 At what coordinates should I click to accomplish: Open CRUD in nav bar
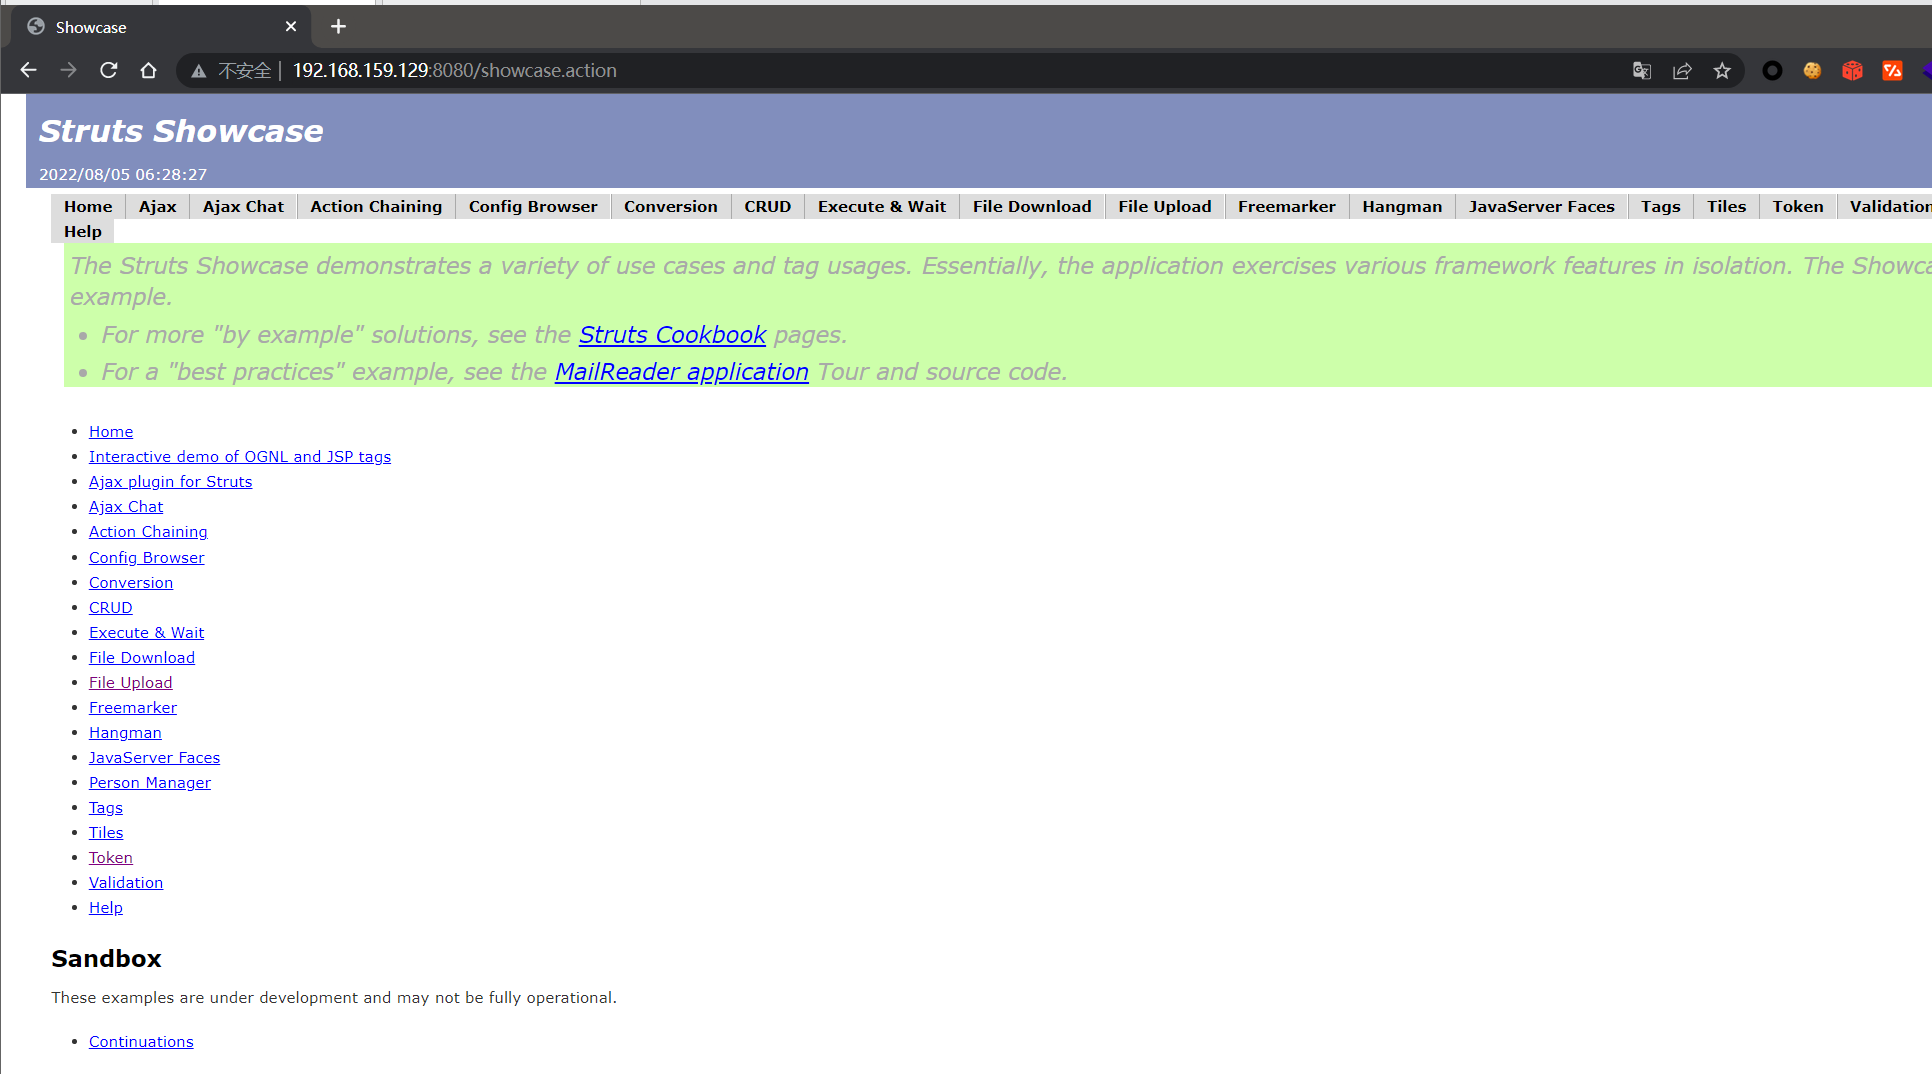coord(767,206)
